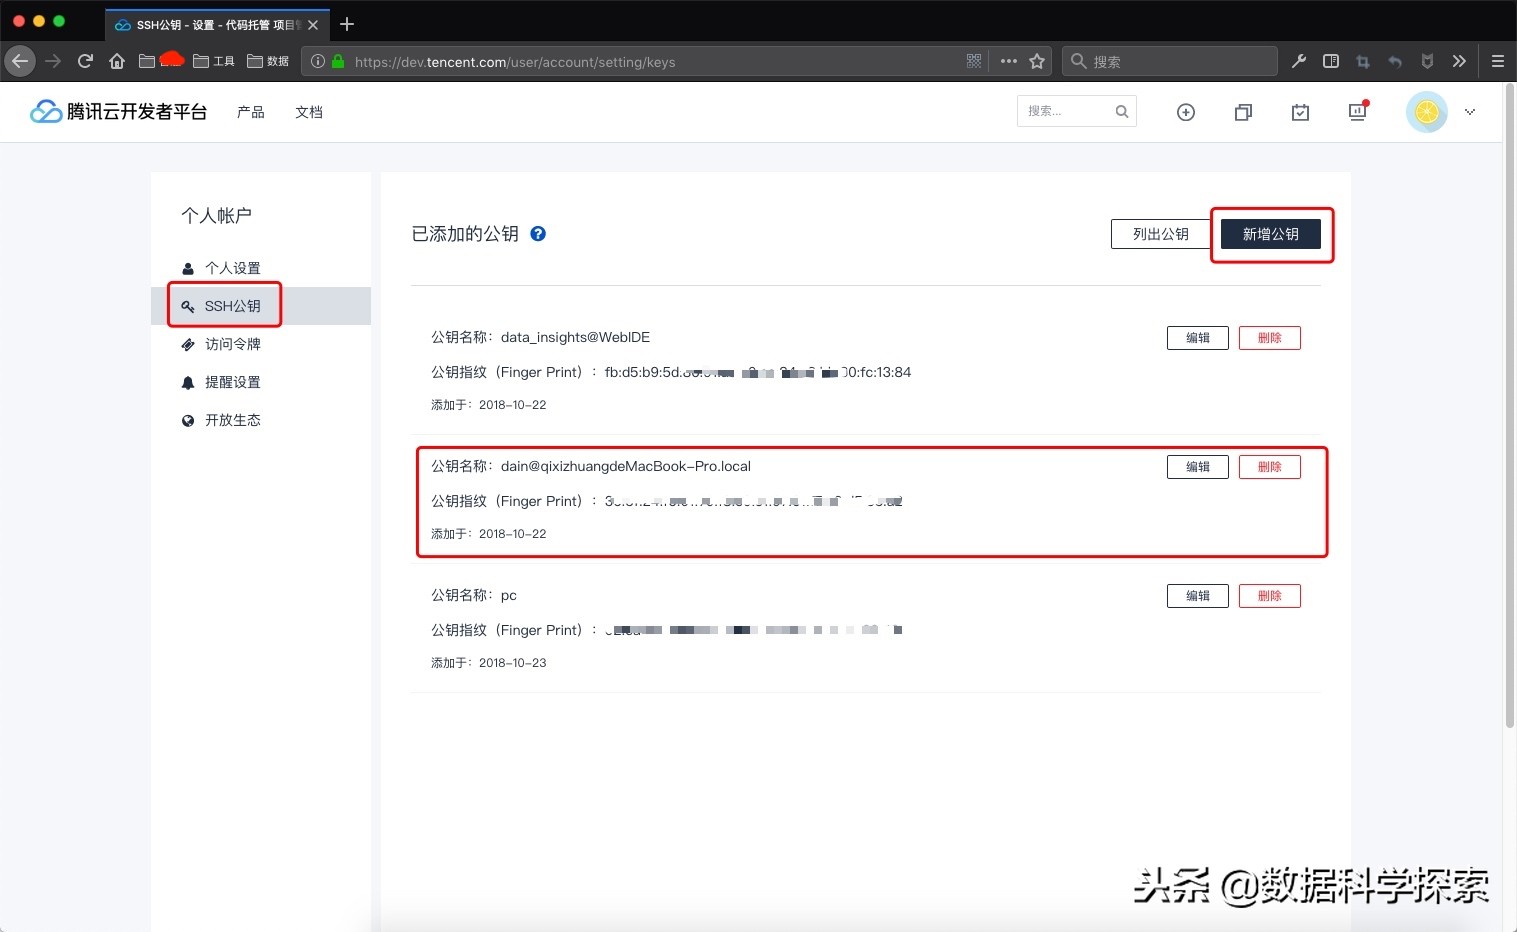Click the projects (stacked pages) icon in header
The image size is (1517, 932).
(1243, 112)
